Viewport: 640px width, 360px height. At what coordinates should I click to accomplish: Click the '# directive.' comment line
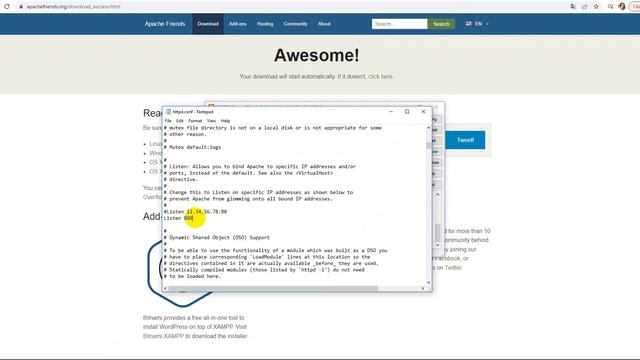click(180, 179)
